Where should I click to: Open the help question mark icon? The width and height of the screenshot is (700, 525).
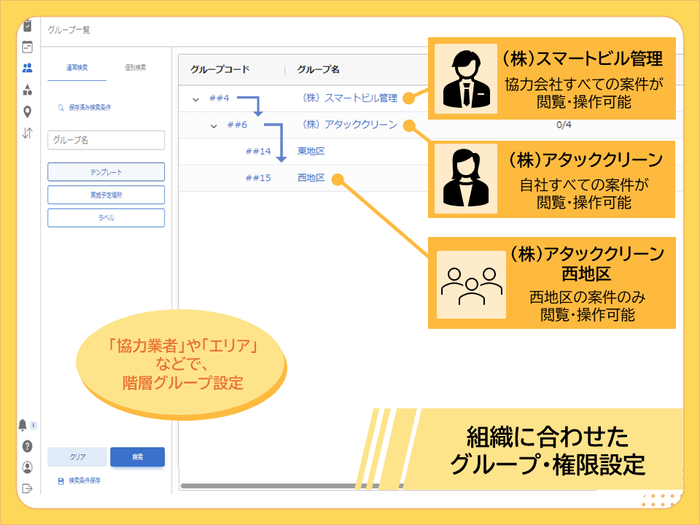[27, 446]
